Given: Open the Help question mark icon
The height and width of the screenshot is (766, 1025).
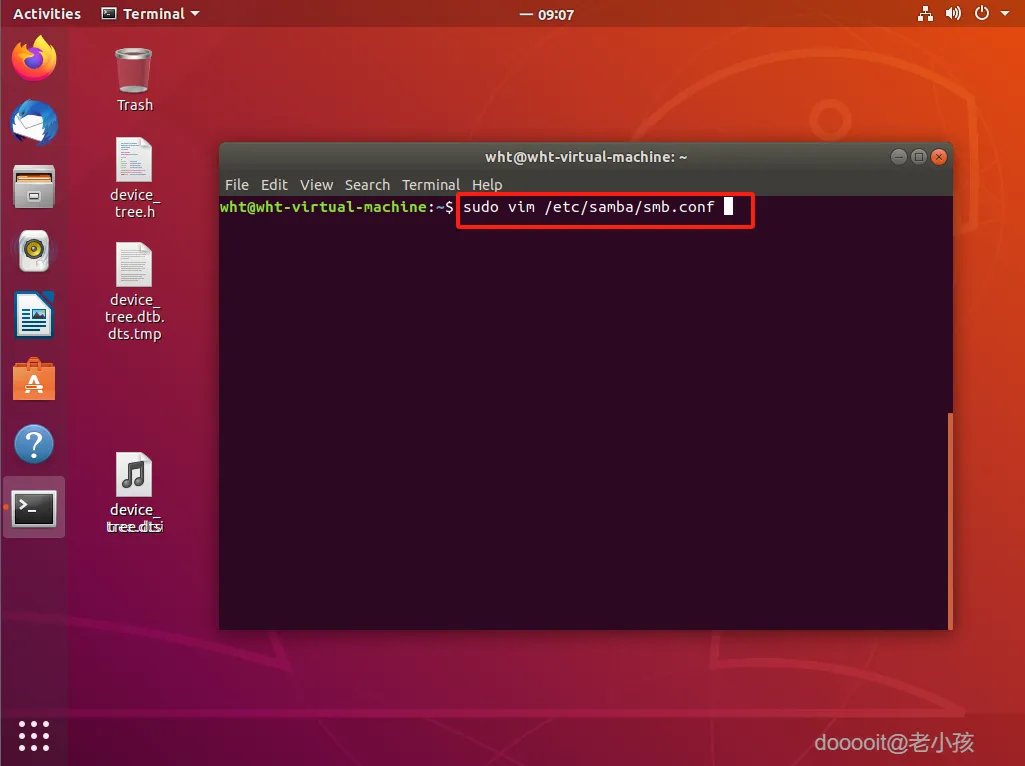Looking at the screenshot, I should pyautogui.click(x=34, y=444).
